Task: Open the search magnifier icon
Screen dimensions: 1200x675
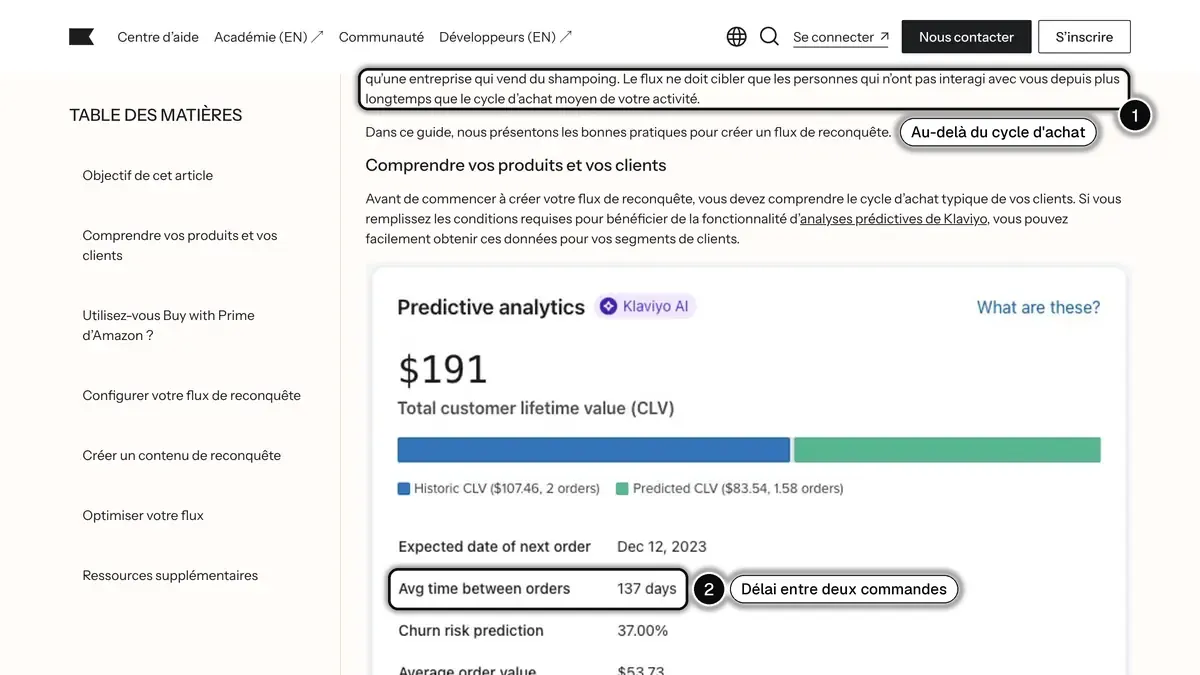Action: pyautogui.click(x=769, y=37)
